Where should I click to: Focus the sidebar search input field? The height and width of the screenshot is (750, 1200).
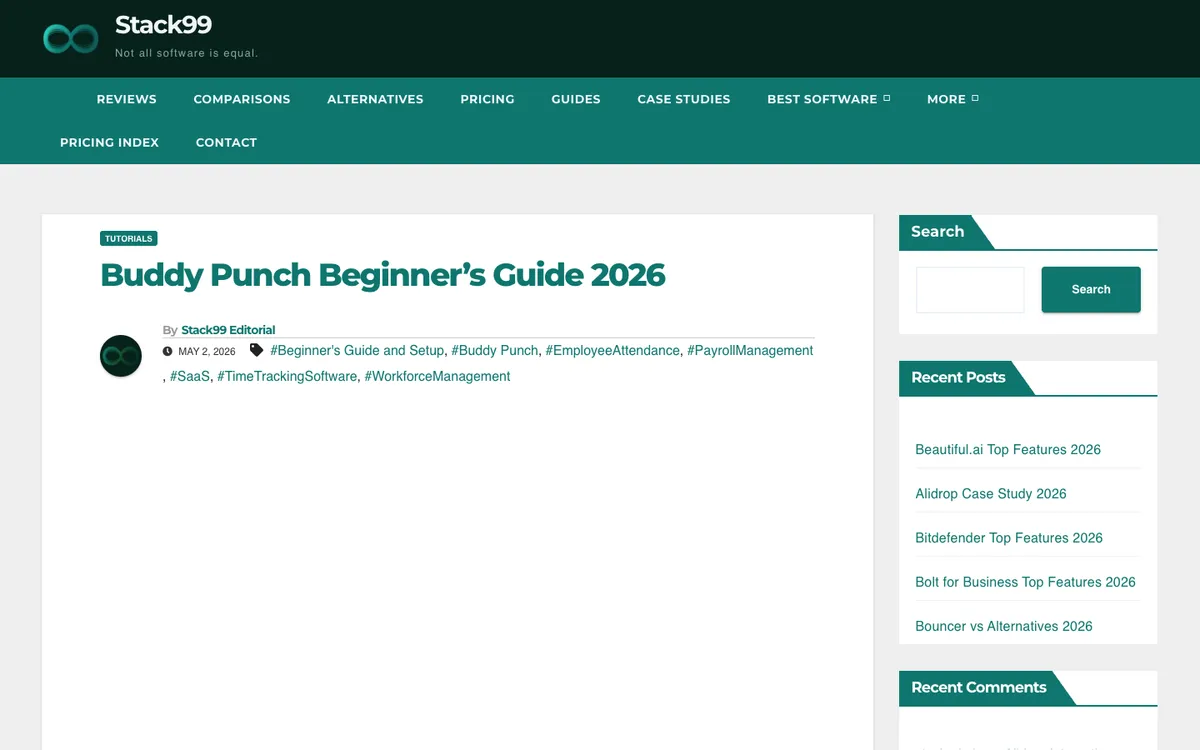click(x=970, y=290)
